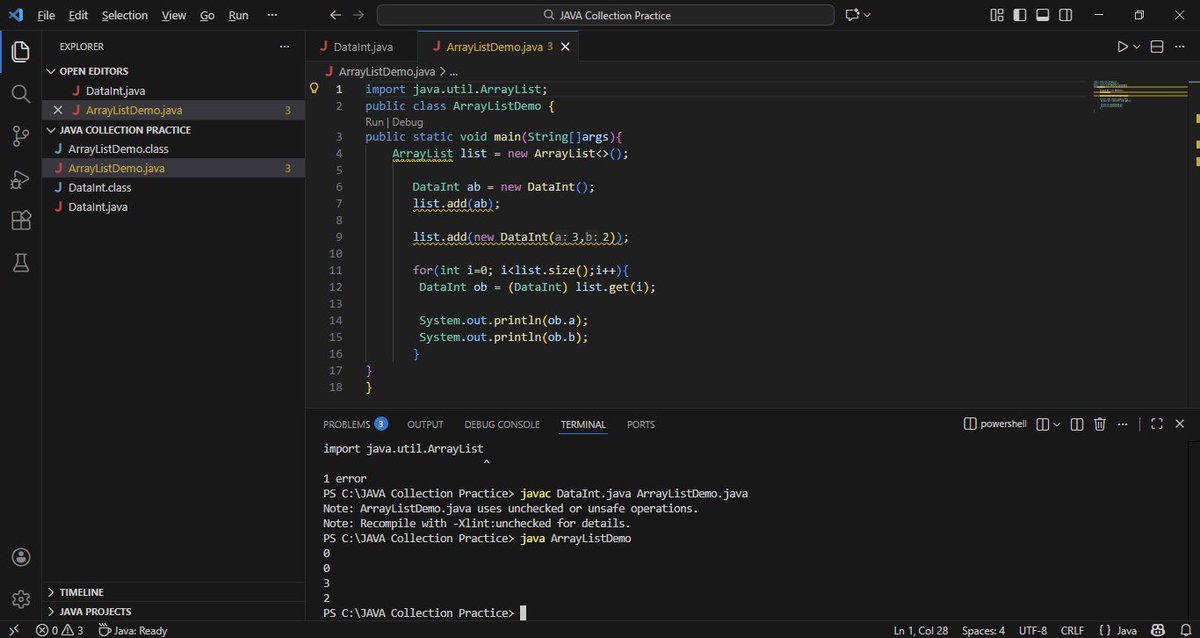Click the errors and warnings status indicator
Screen dimensions: 1200x638
[x=60, y=630]
